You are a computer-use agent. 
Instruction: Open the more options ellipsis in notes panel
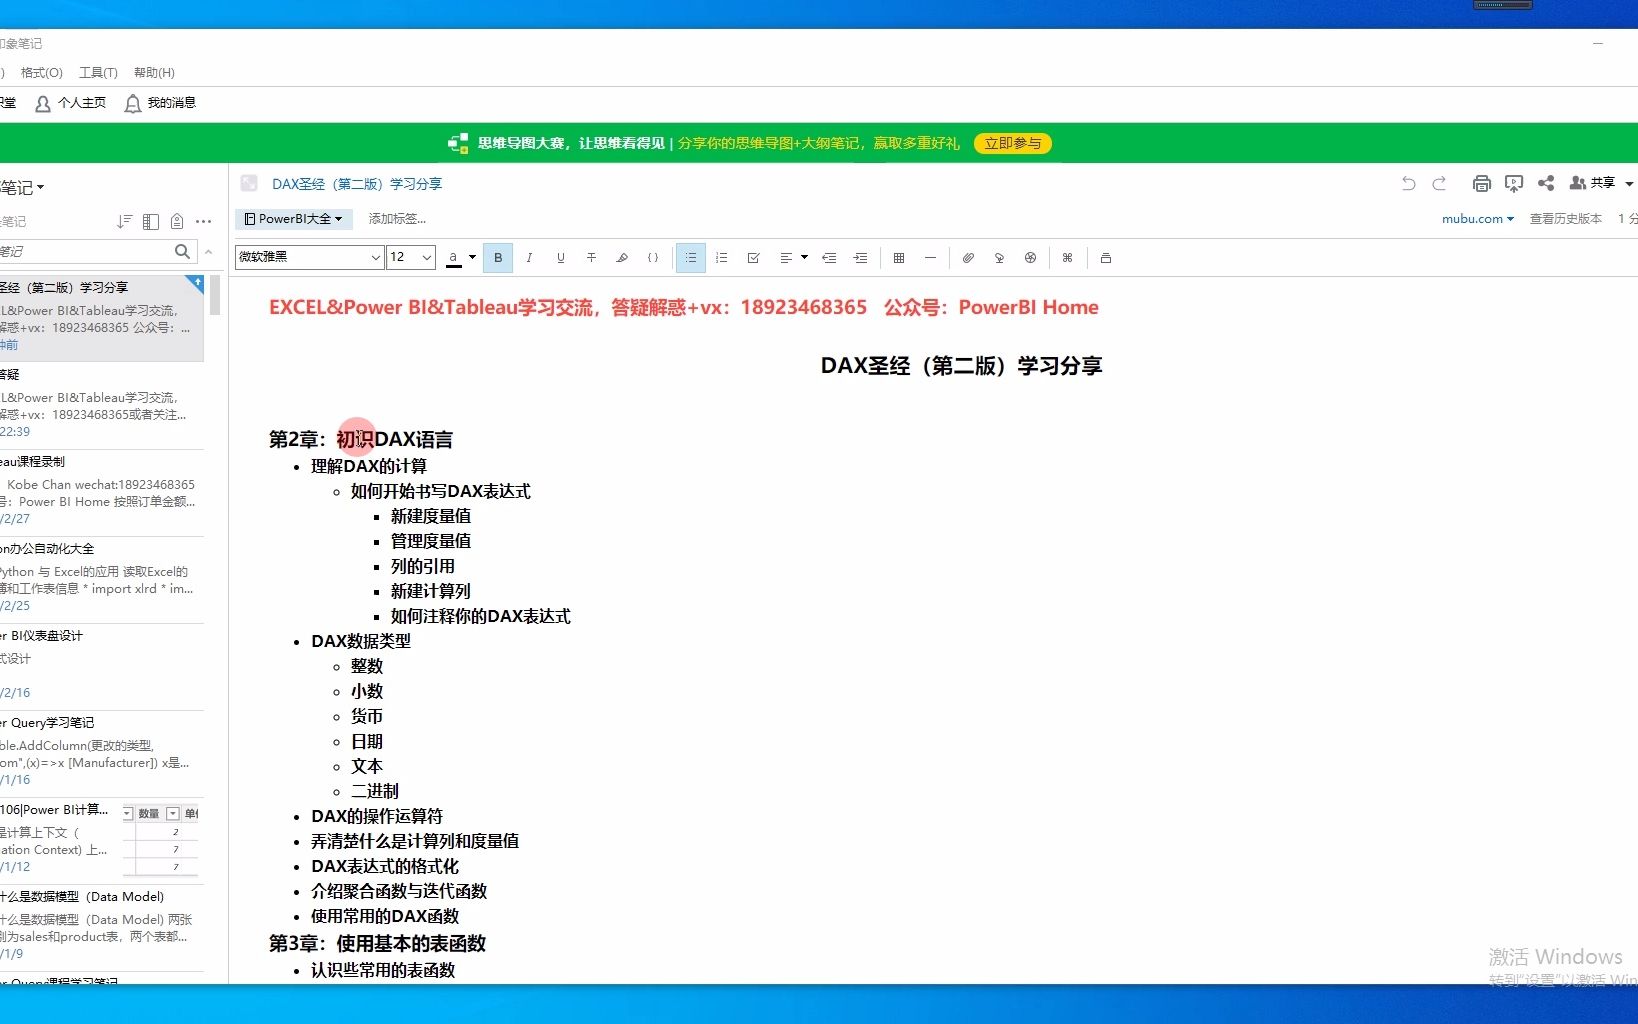point(204,222)
